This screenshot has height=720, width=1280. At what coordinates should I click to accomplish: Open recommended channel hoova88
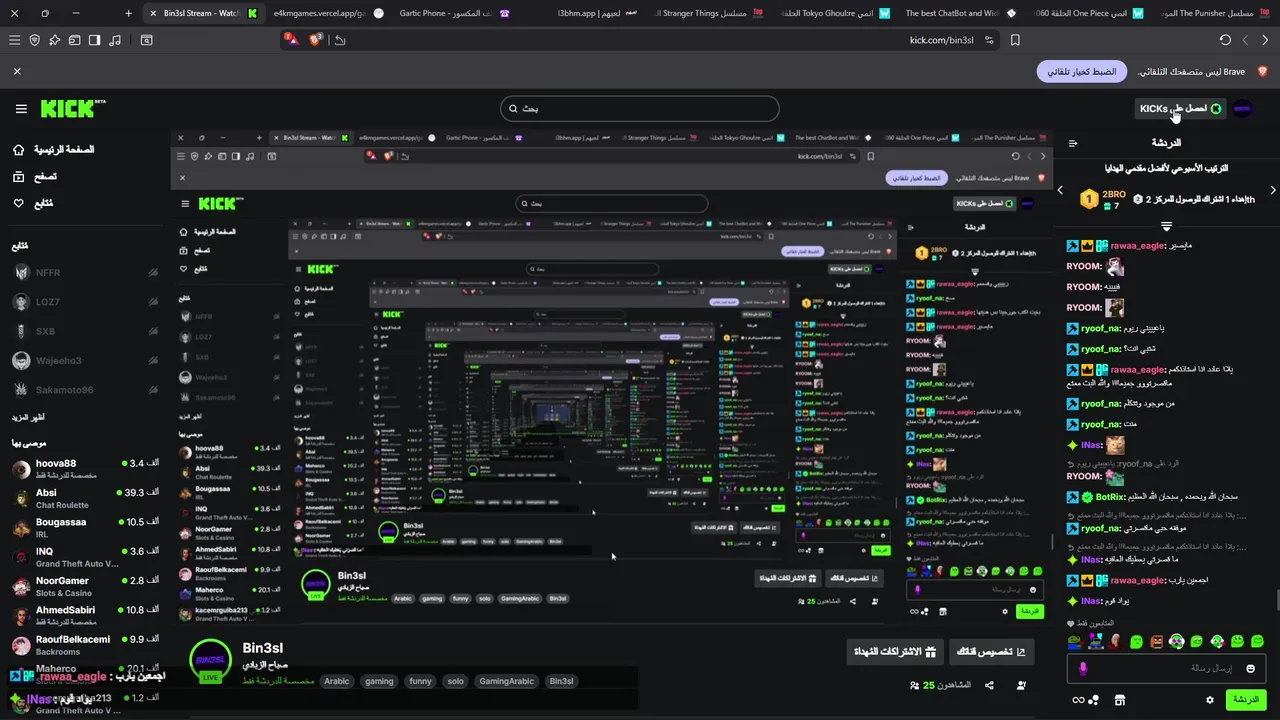[85, 469]
